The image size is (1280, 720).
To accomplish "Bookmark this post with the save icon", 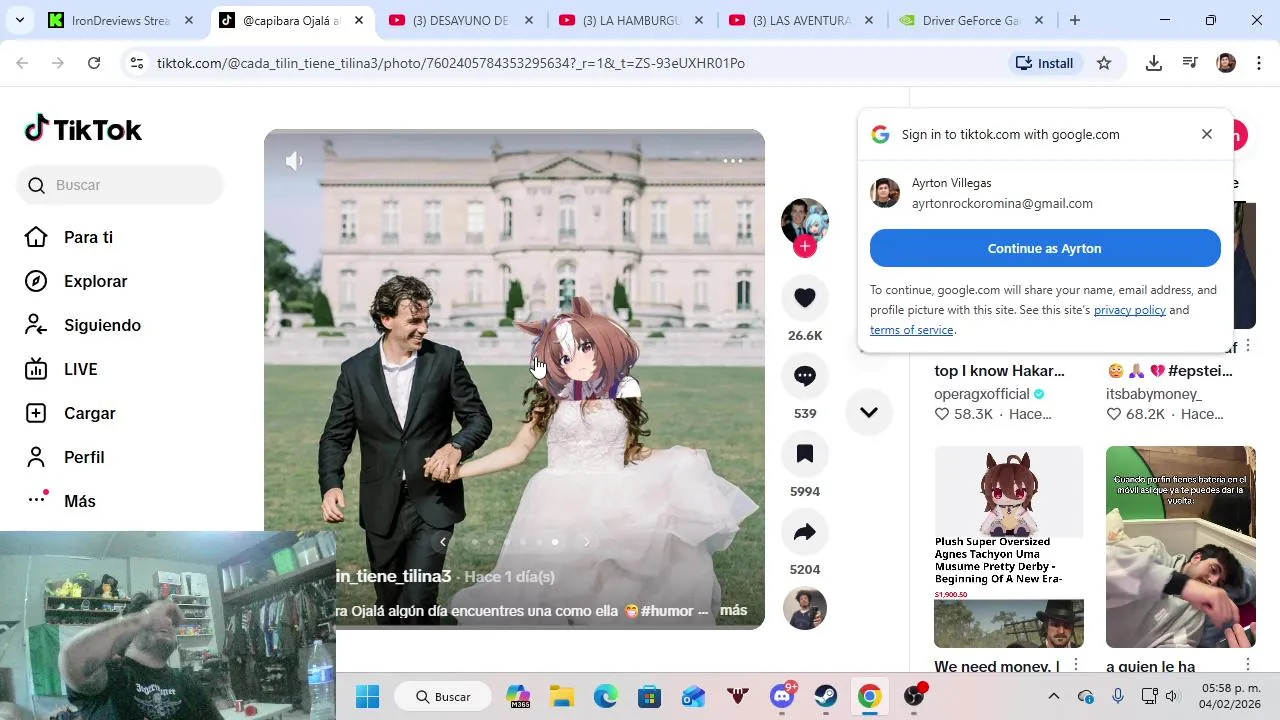I will (805, 454).
